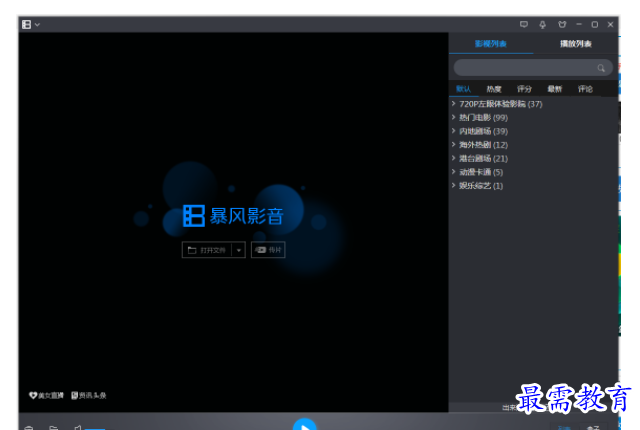Switch to the 播放列表 tab
Image resolution: width=640 pixels, height=430 pixels.
[576, 44]
